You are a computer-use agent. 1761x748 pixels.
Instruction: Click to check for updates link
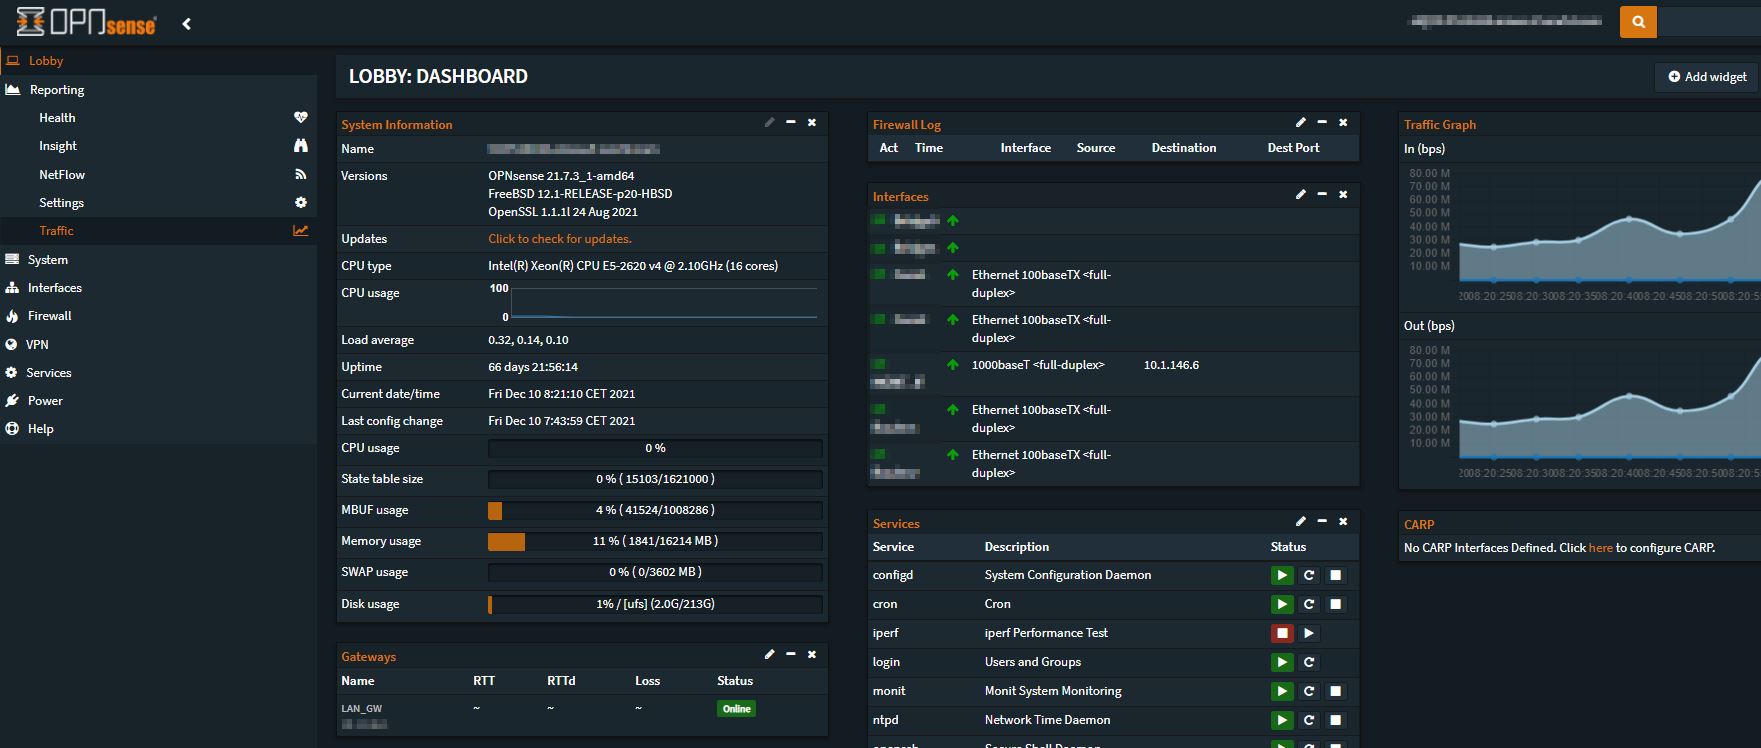[x=560, y=239]
